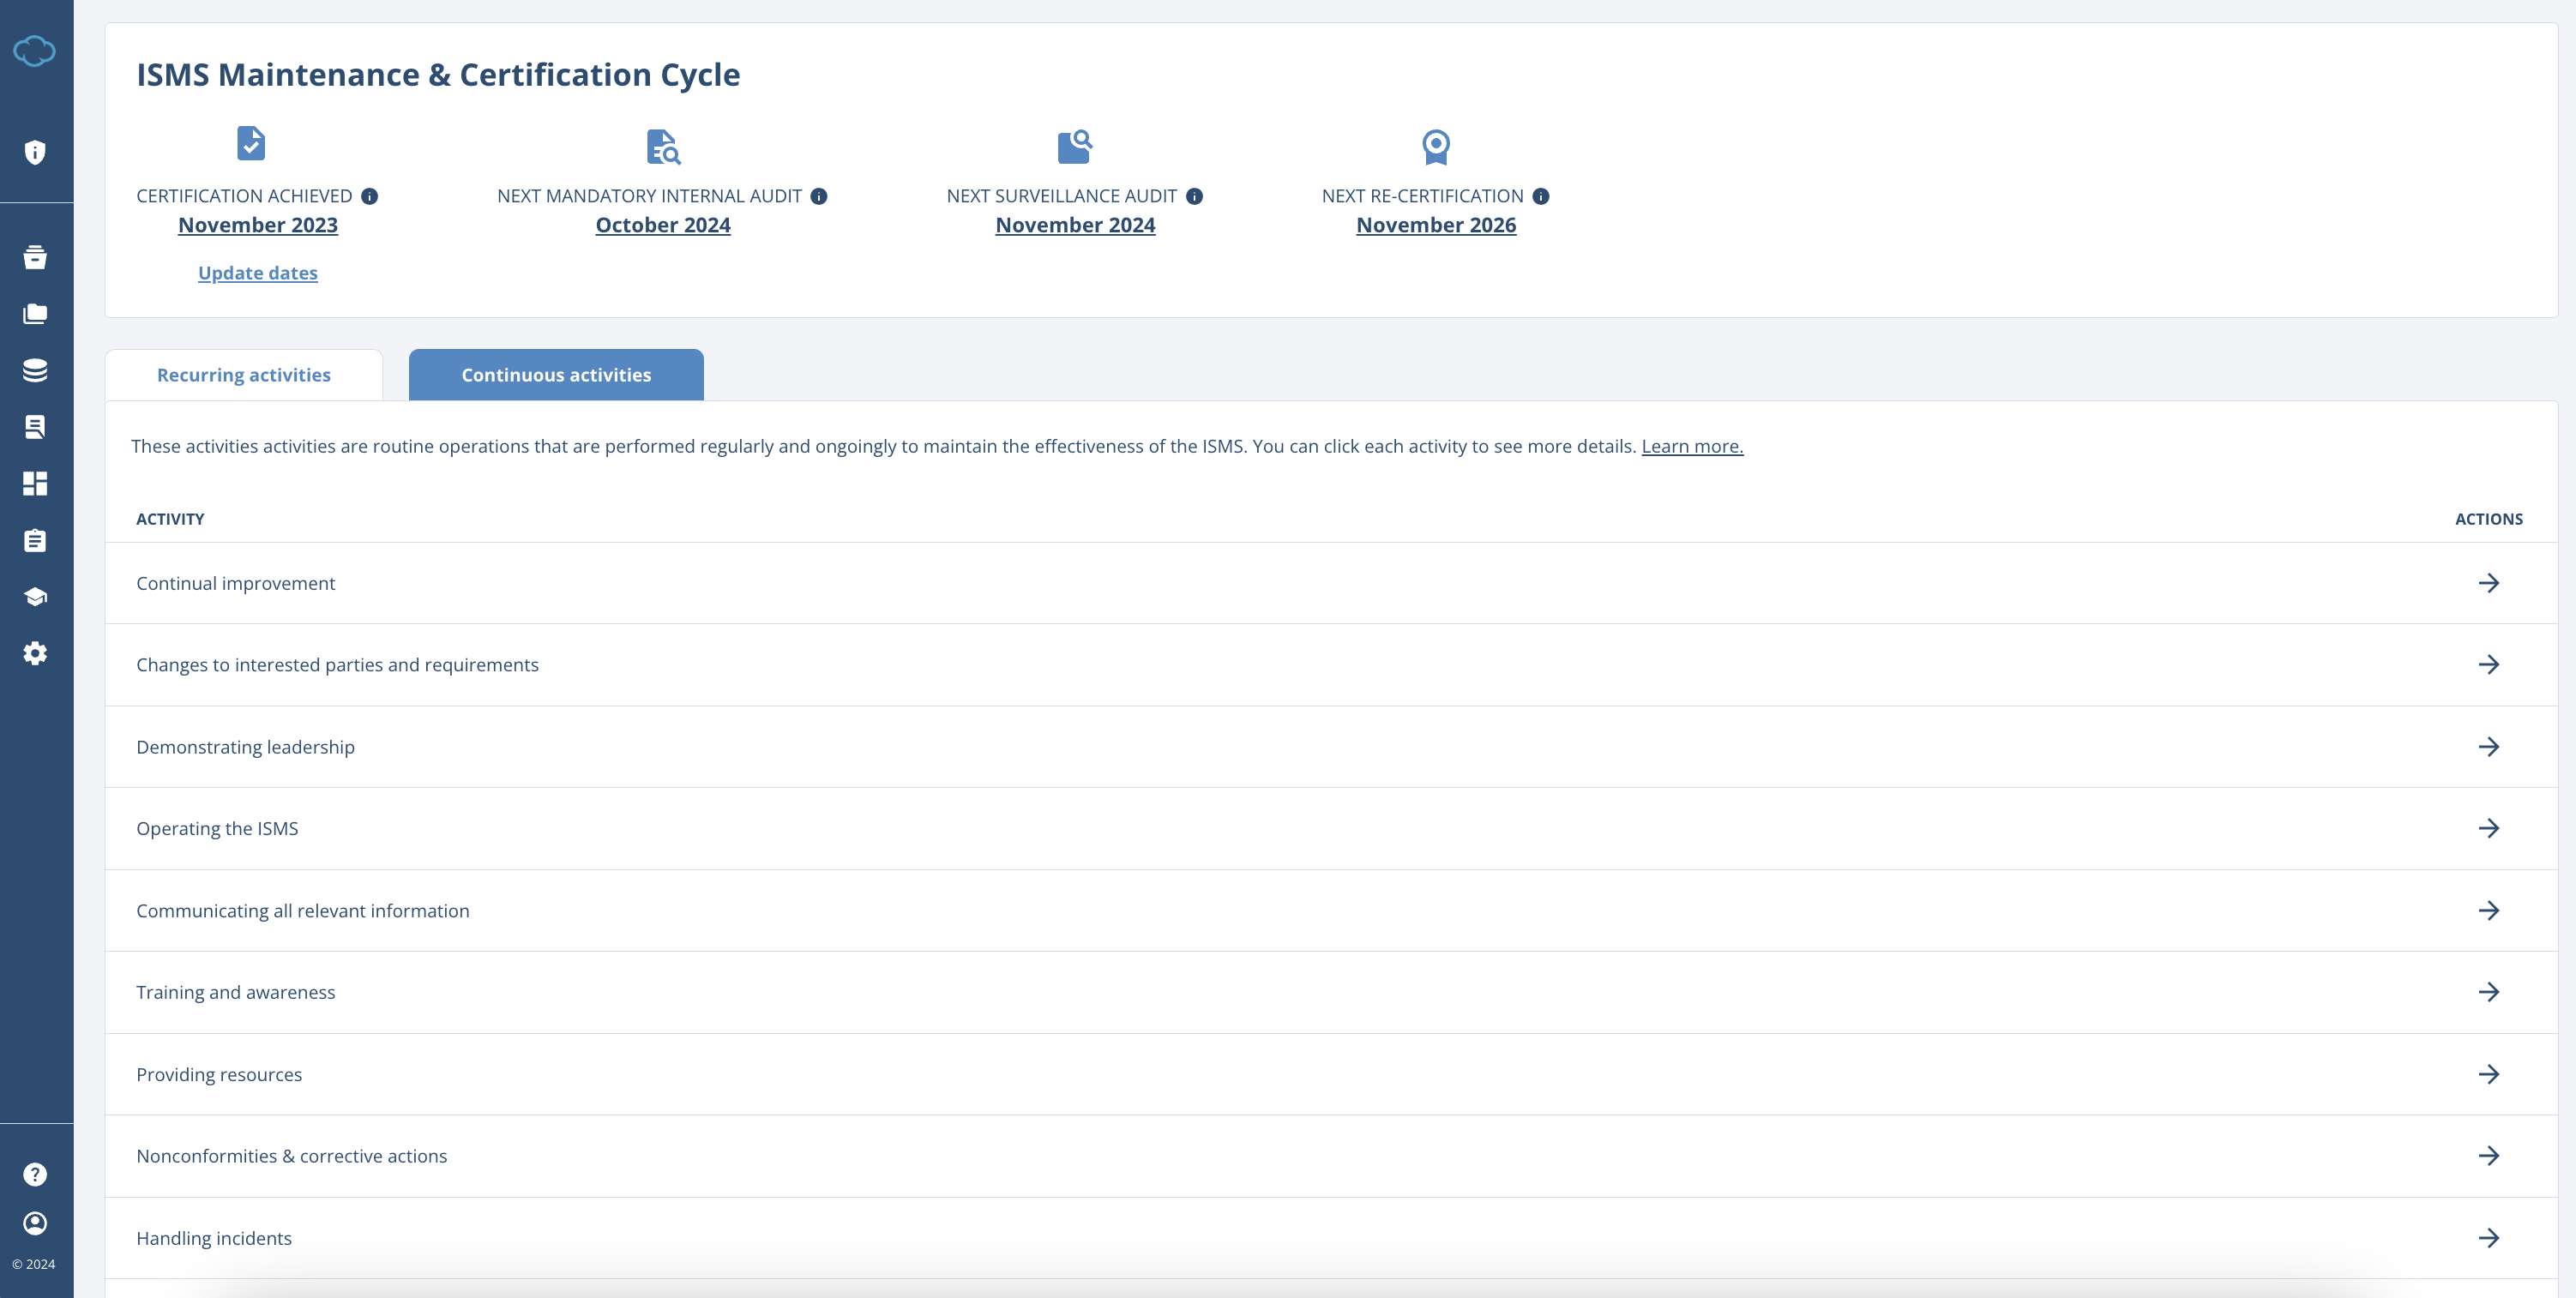Expand the Continual improvement activity
The width and height of the screenshot is (2576, 1298).
(2489, 583)
